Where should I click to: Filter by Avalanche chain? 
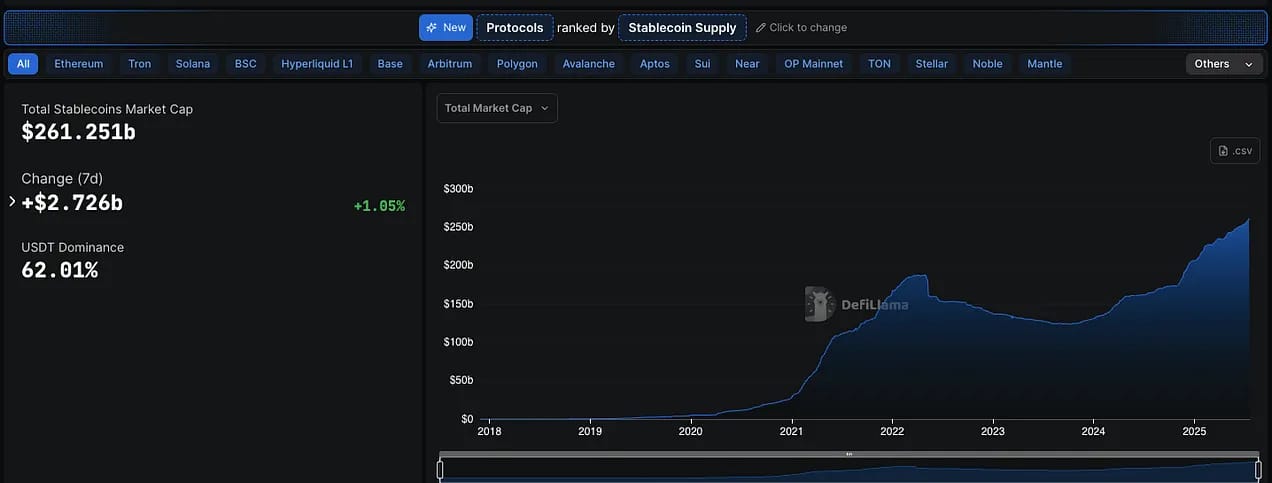coord(589,64)
